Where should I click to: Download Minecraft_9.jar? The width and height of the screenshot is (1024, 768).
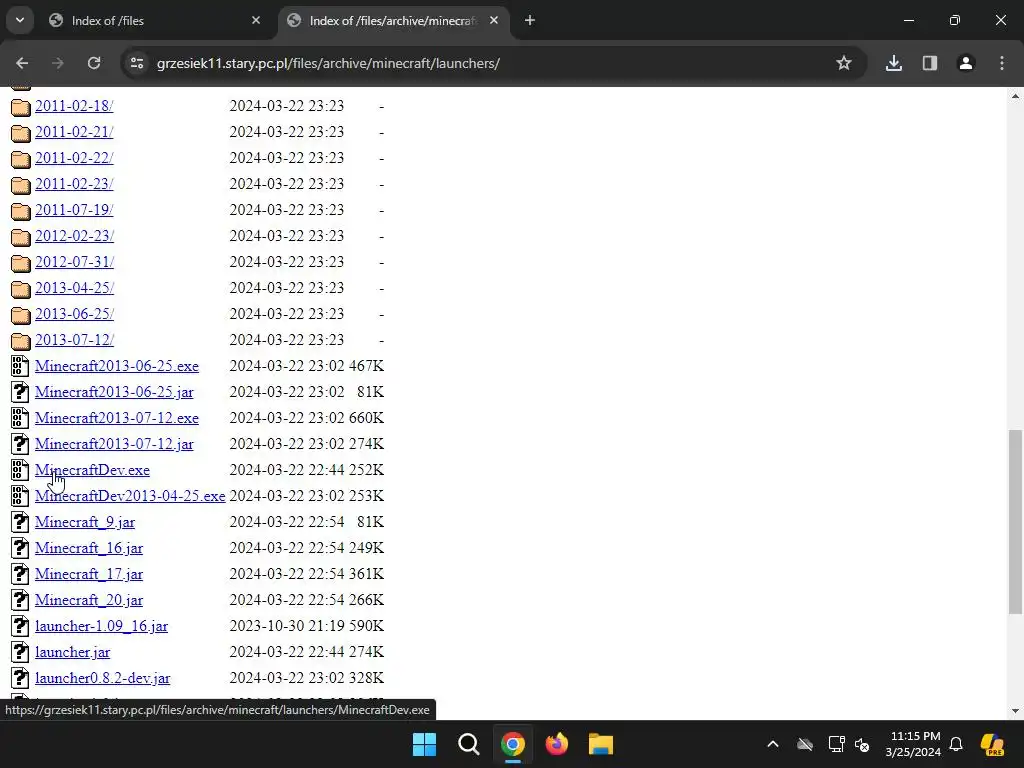point(85,522)
